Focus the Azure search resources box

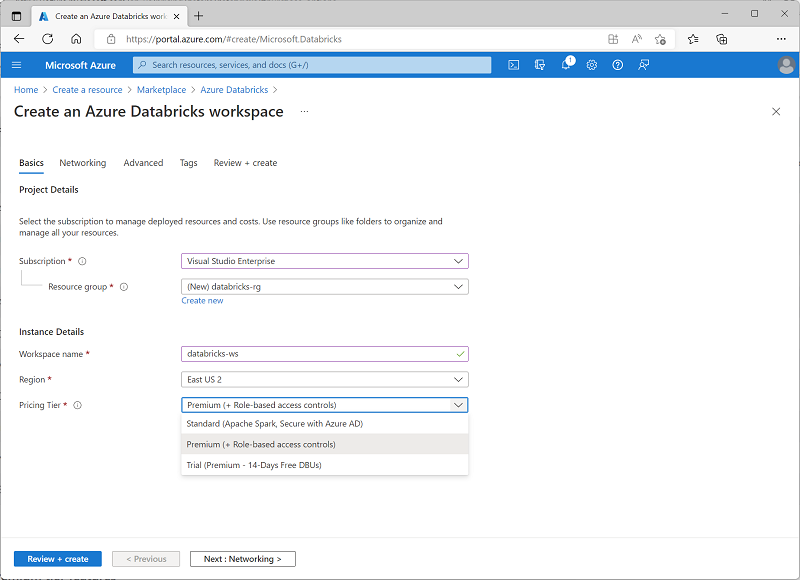pyautogui.click(x=312, y=65)
